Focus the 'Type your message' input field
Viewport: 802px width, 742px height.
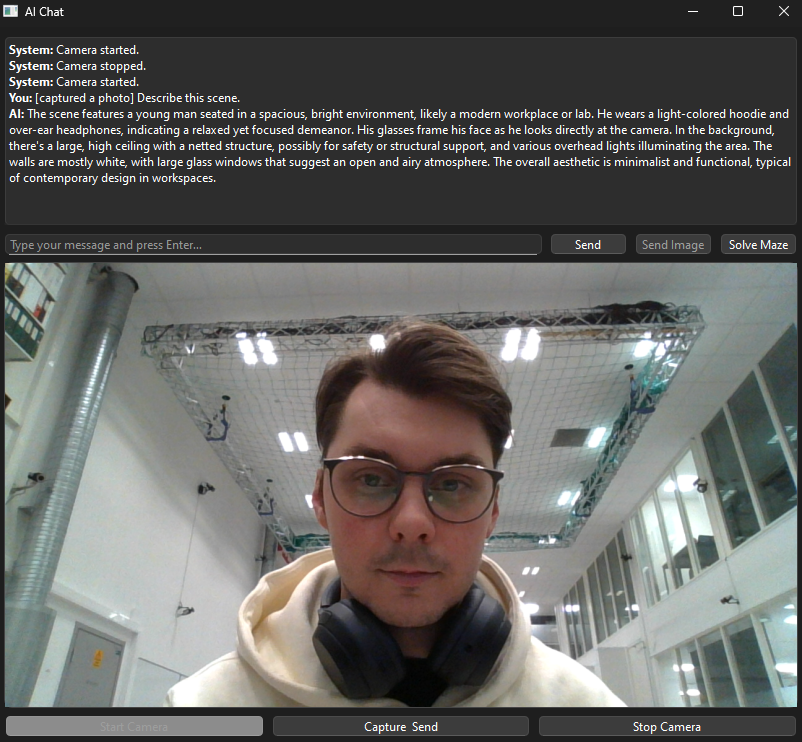[272, 245]
